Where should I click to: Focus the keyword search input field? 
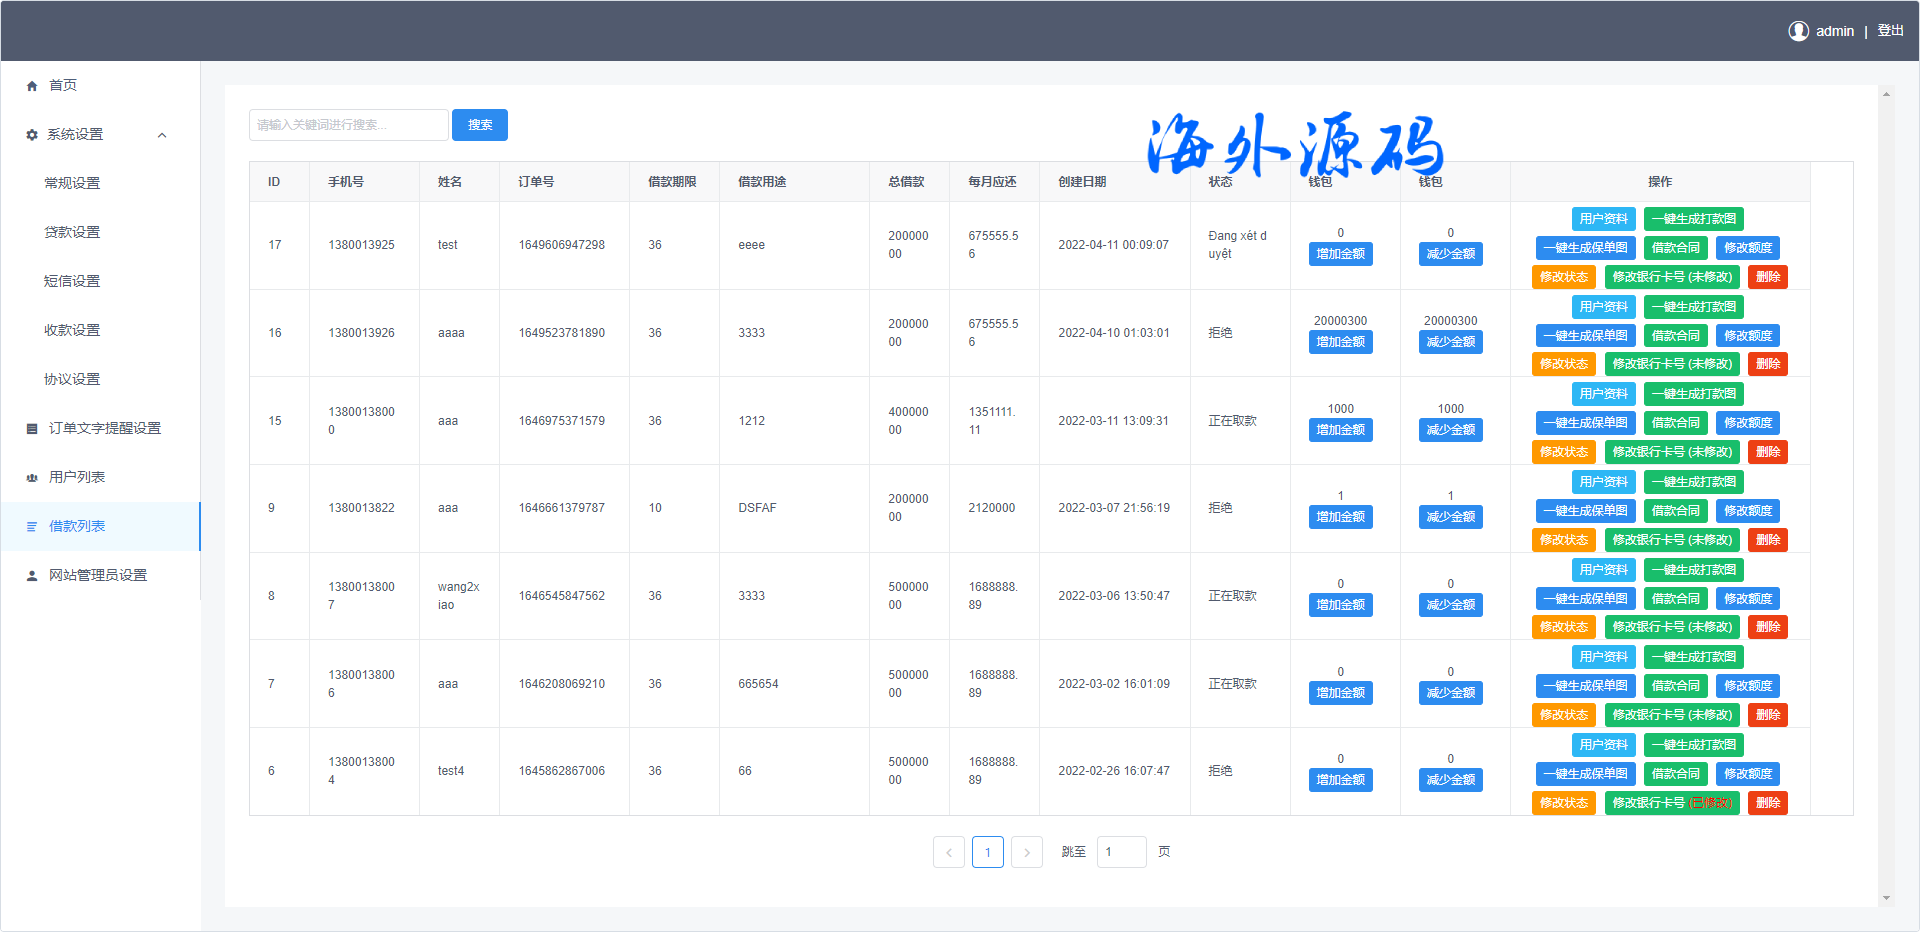[x=348, y=125]
